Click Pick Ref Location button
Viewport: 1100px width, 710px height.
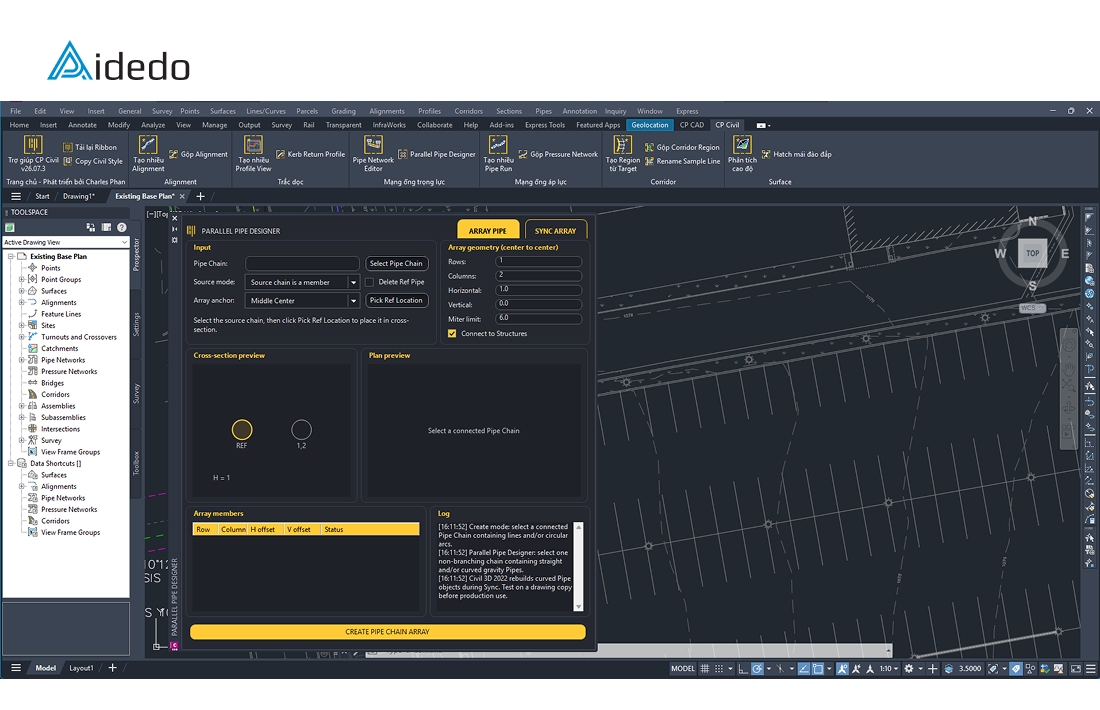click(x=396, y=300)
